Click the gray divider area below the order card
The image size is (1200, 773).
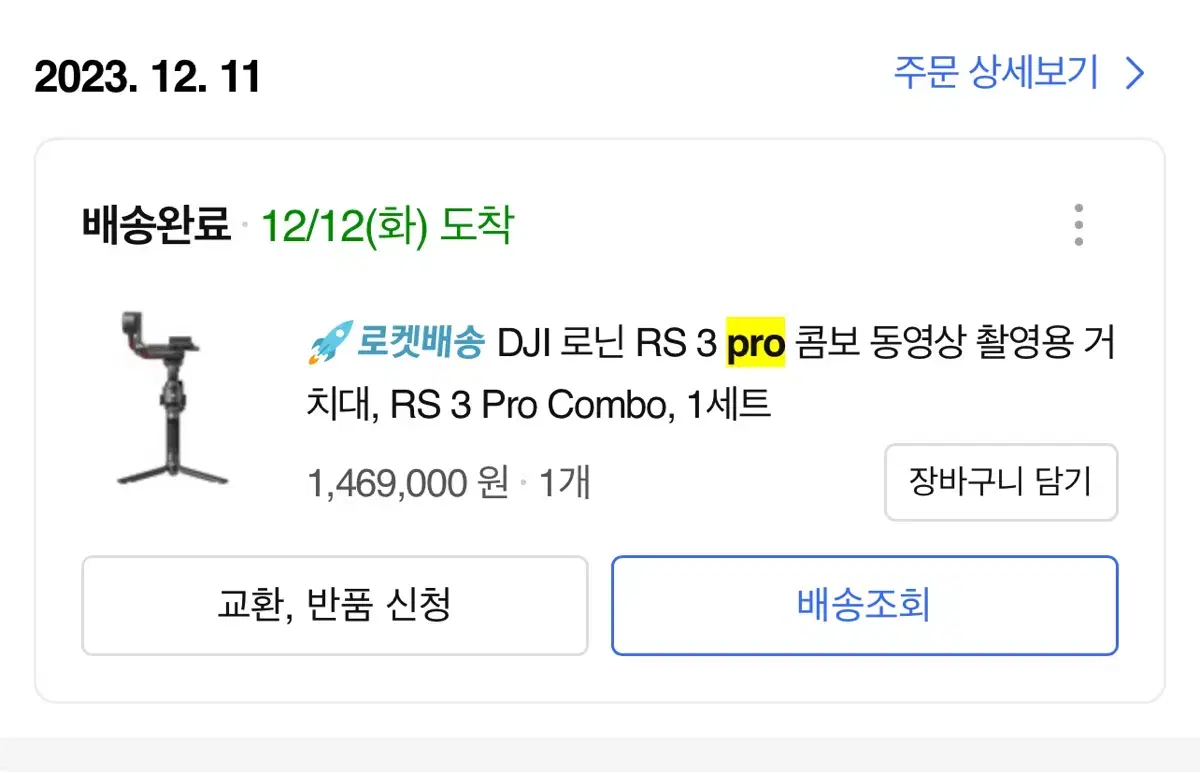[600, 755]
